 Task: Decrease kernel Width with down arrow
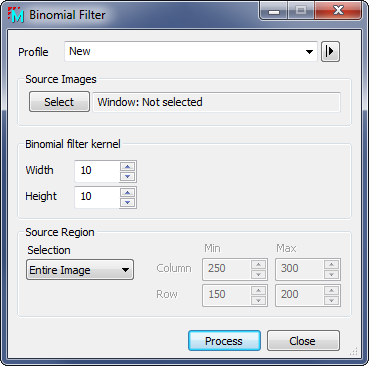pyautogui.click(x=127, y=176)
